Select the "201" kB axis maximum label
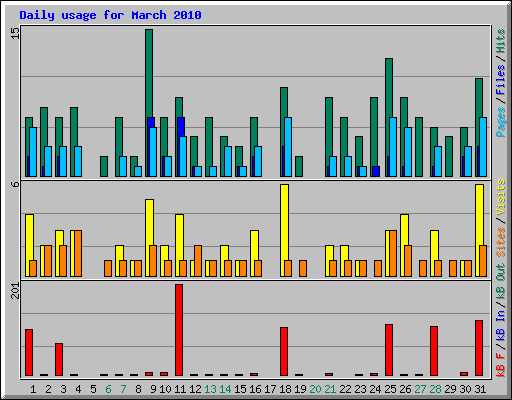 tap(15, 290)
